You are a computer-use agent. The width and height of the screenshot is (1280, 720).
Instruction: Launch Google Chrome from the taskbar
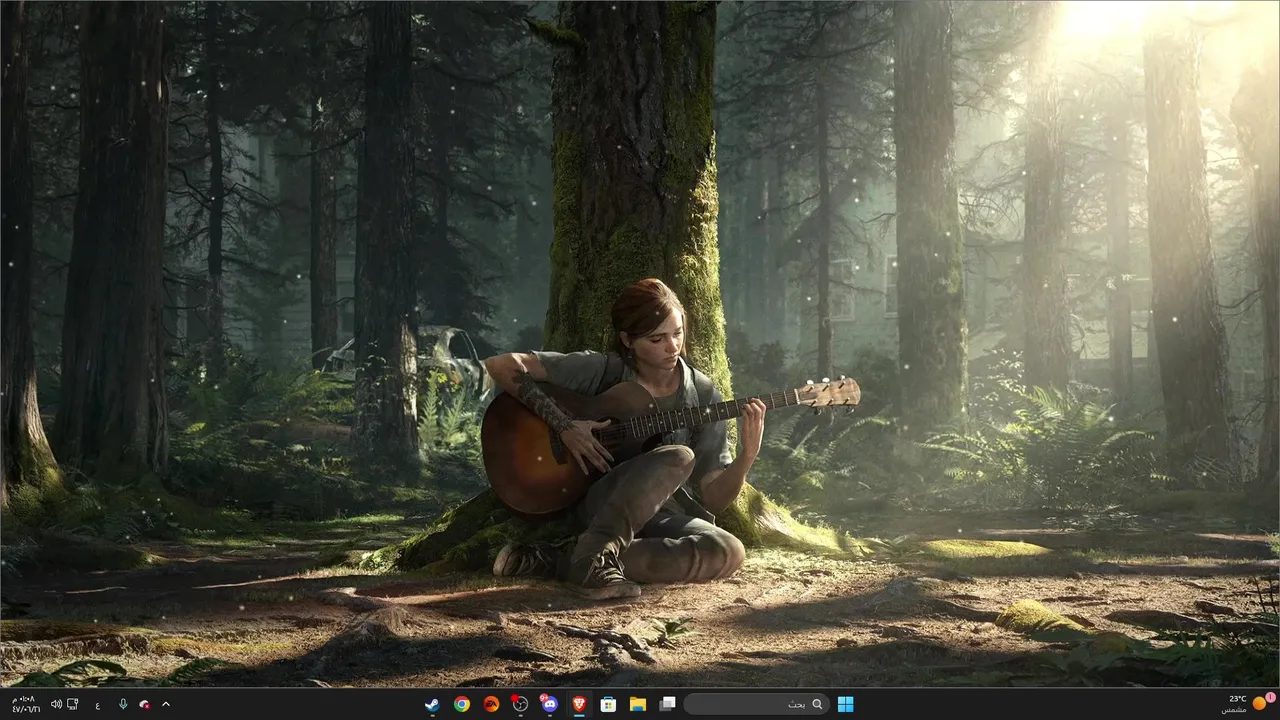point(461,704)
